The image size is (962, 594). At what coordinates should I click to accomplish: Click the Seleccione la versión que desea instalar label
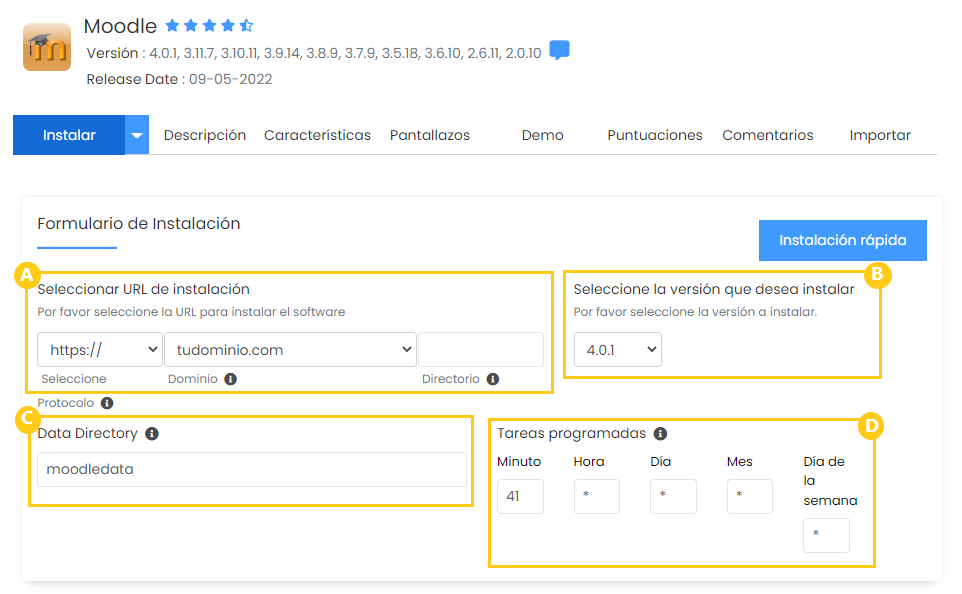(714, 289)
